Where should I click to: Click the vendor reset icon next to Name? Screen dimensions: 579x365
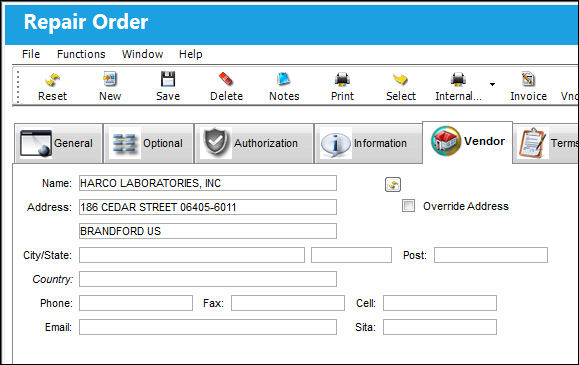pyautogui.click(x=393, y=184)
